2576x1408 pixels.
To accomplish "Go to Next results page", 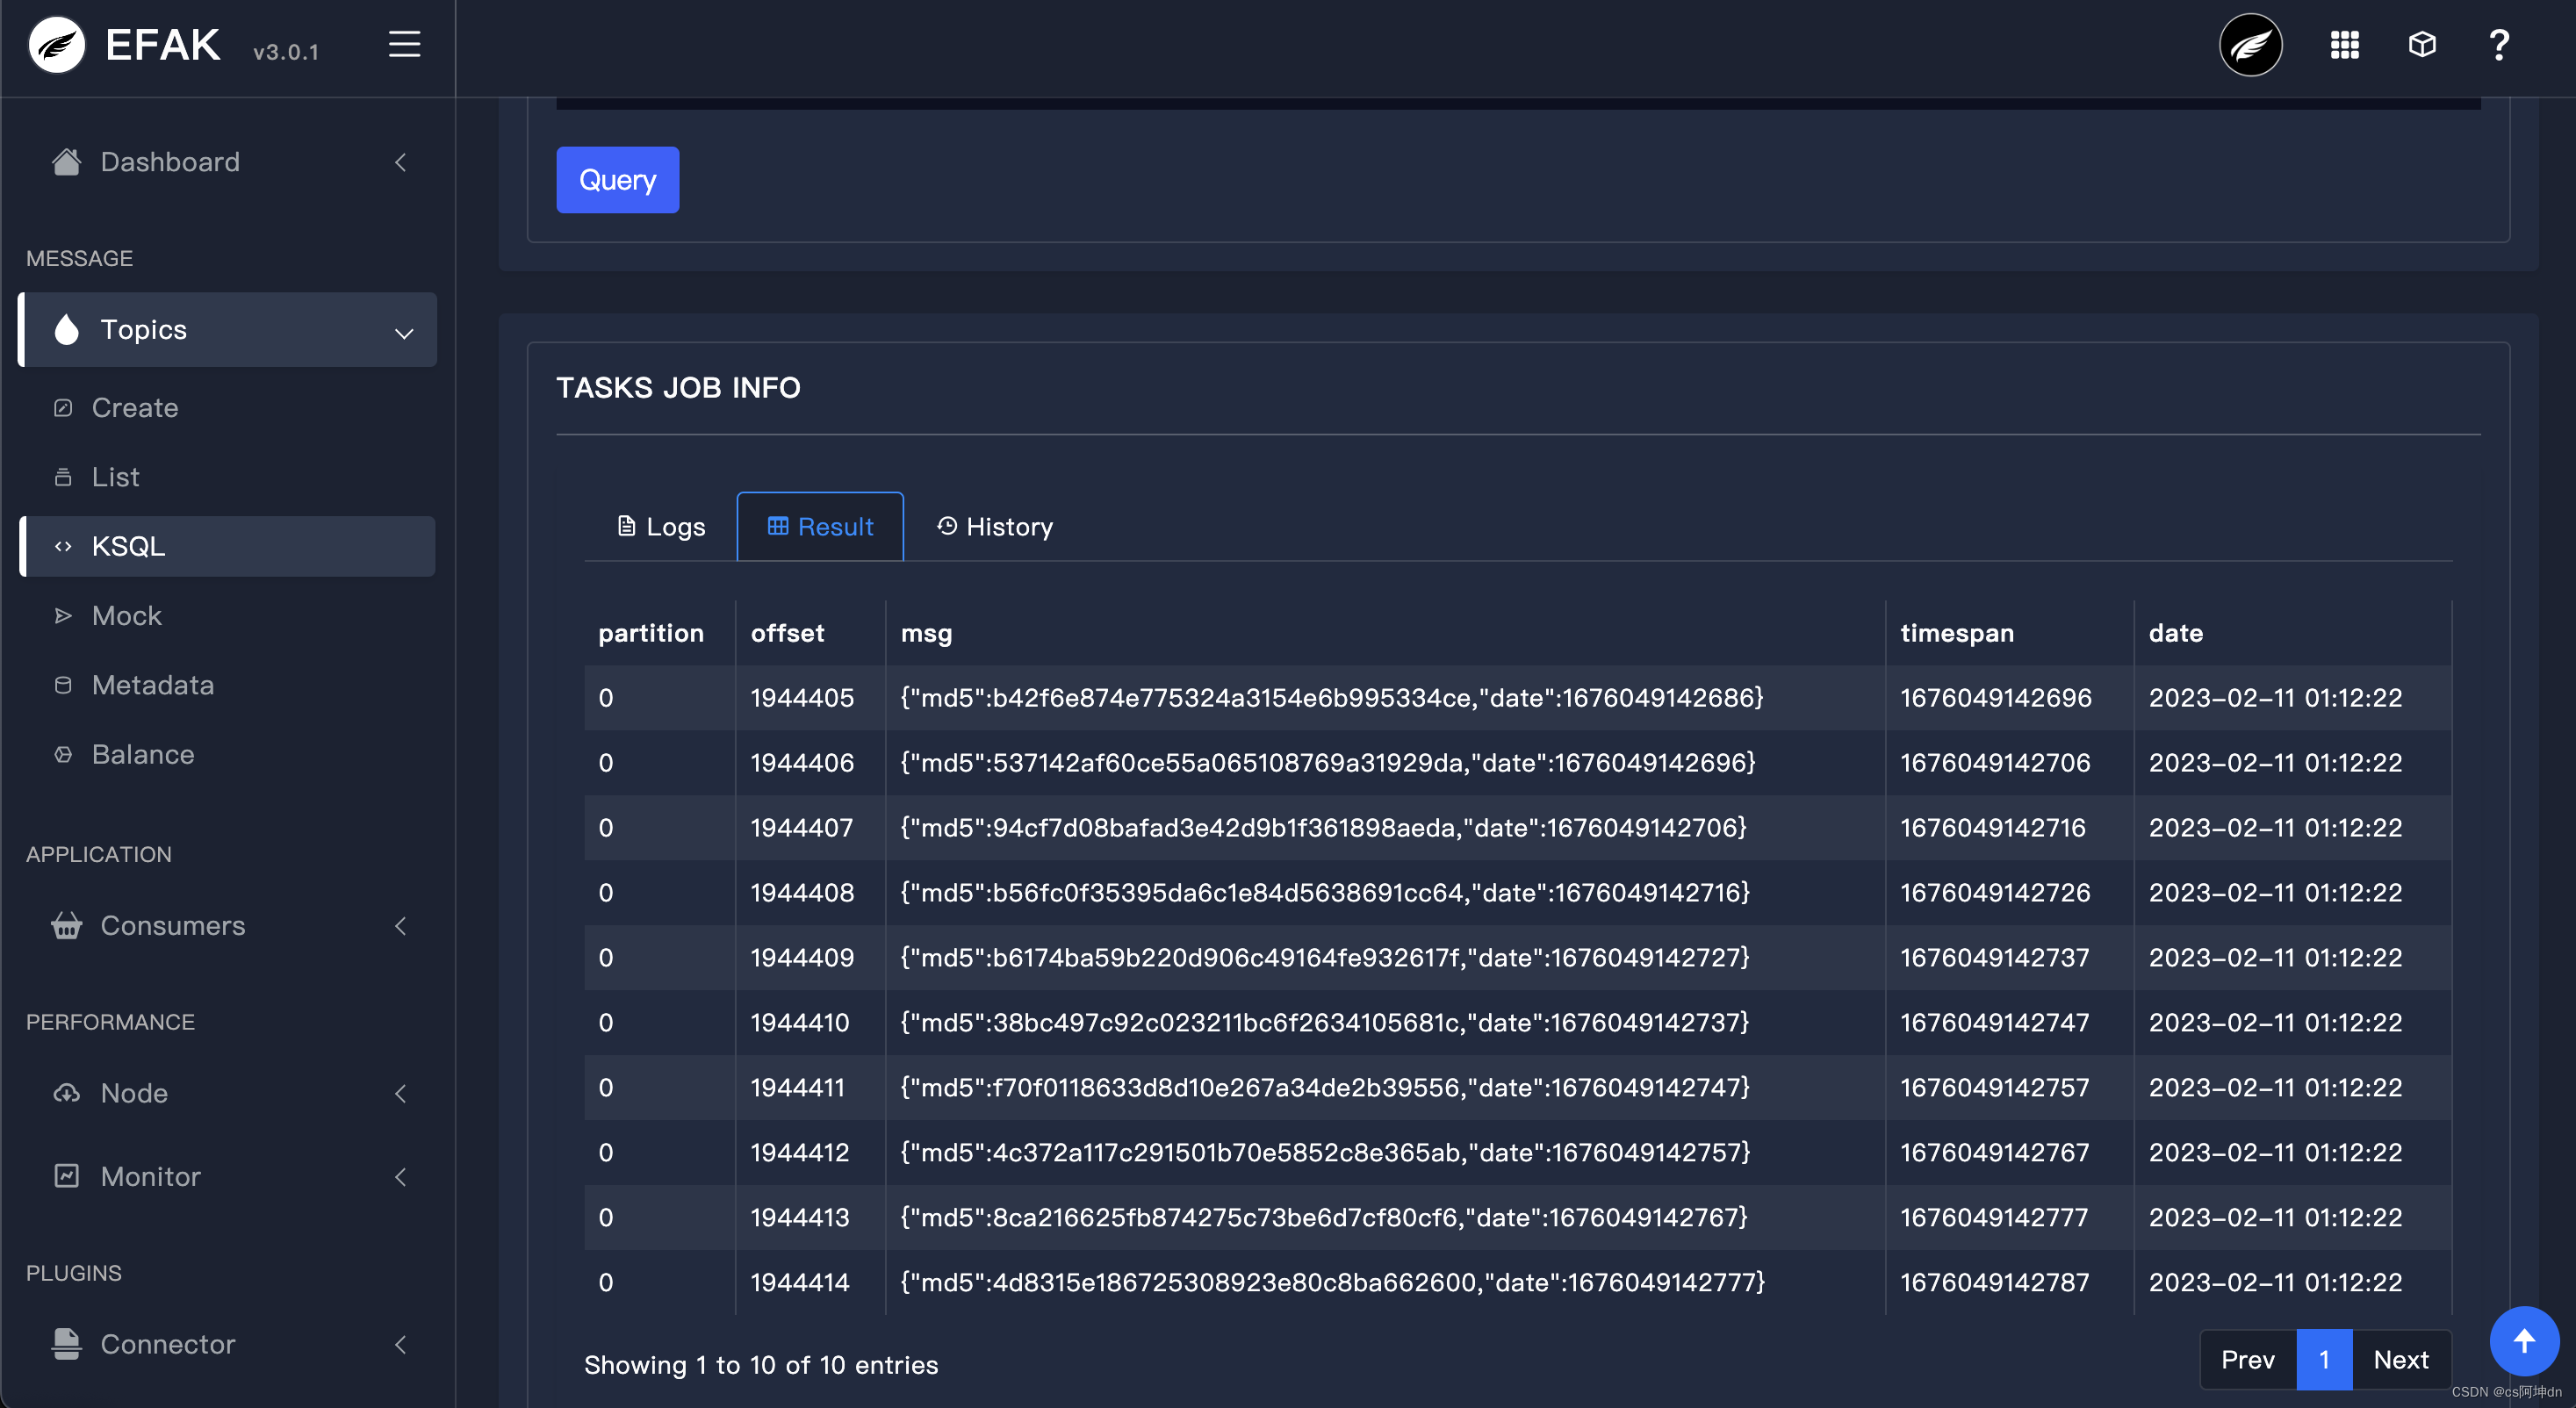I will point(2401,1360).
